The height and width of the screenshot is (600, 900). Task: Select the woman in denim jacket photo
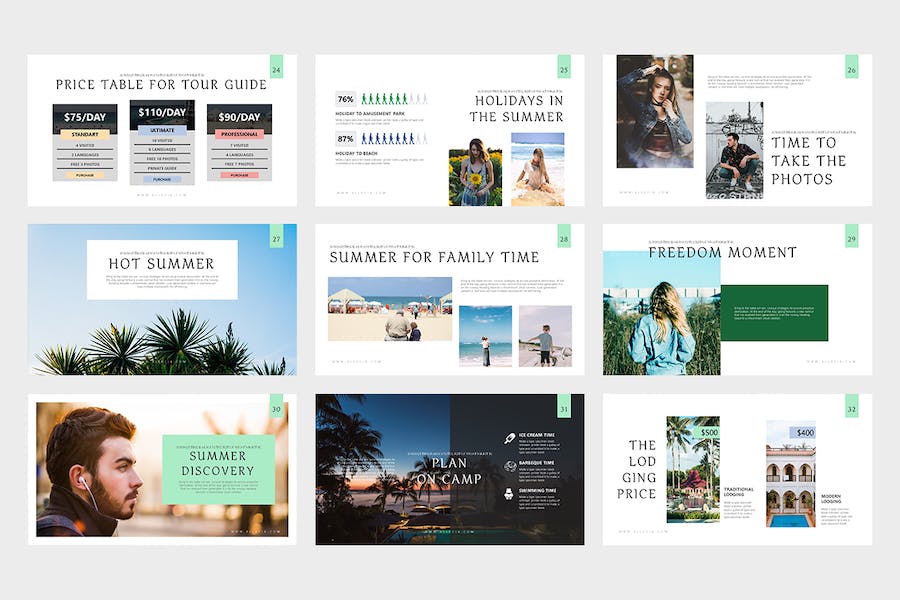[655, 111]
